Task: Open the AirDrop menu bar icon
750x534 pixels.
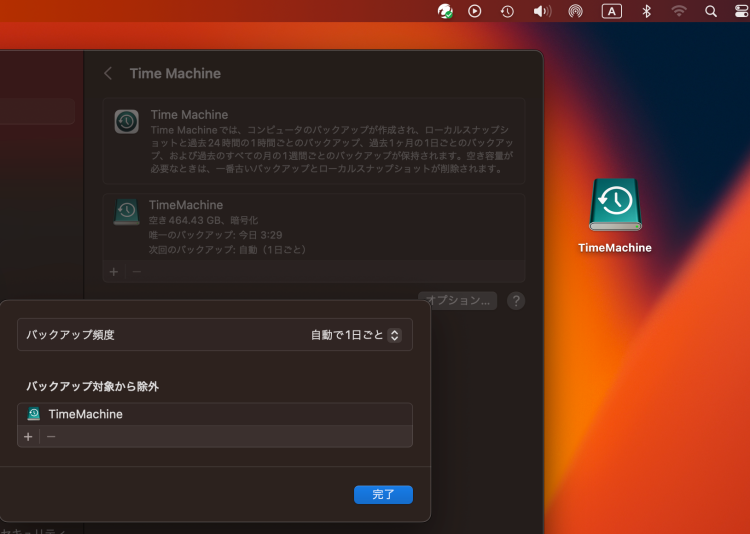Action: coord(575,11)
